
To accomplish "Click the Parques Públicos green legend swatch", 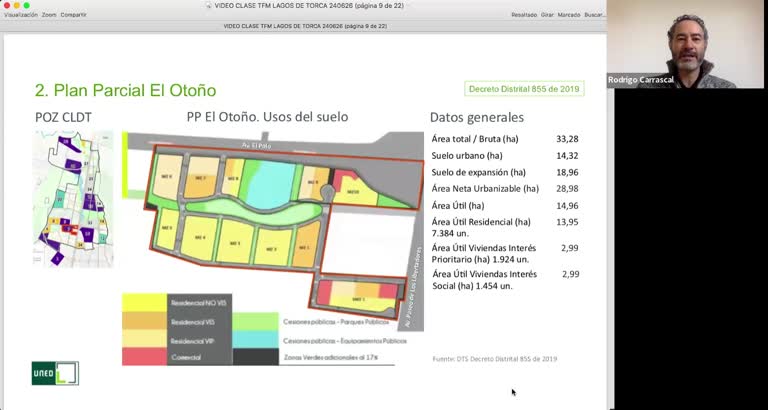I will click(255, 322).
